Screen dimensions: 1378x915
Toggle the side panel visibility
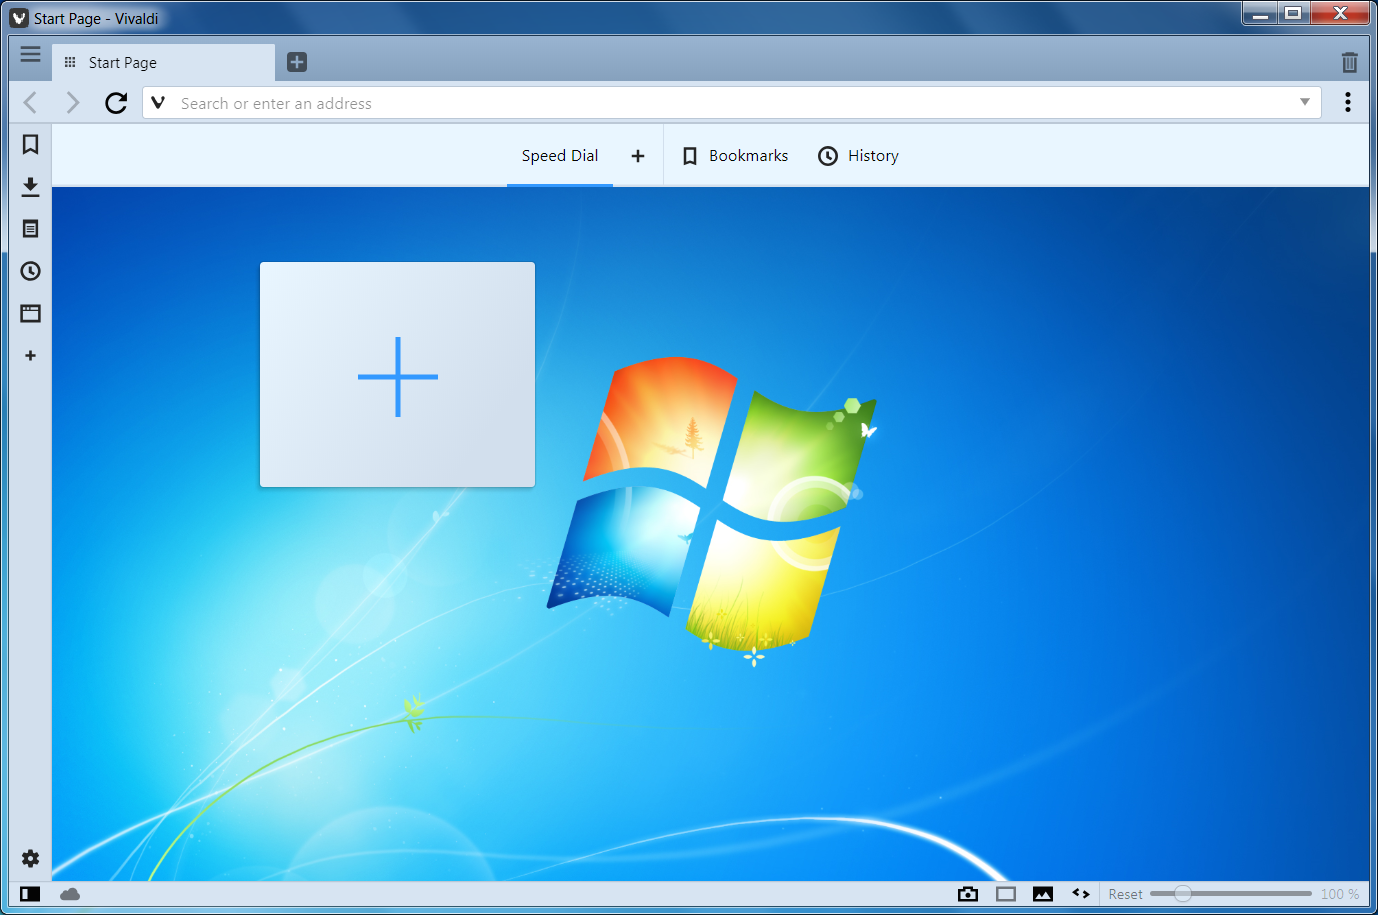30,894
